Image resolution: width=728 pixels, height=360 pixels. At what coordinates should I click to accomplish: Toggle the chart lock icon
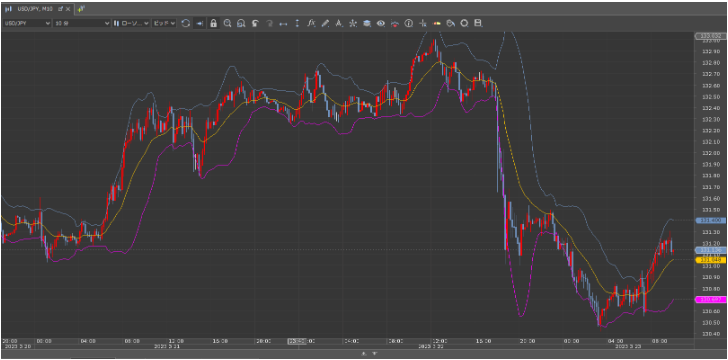214,23
